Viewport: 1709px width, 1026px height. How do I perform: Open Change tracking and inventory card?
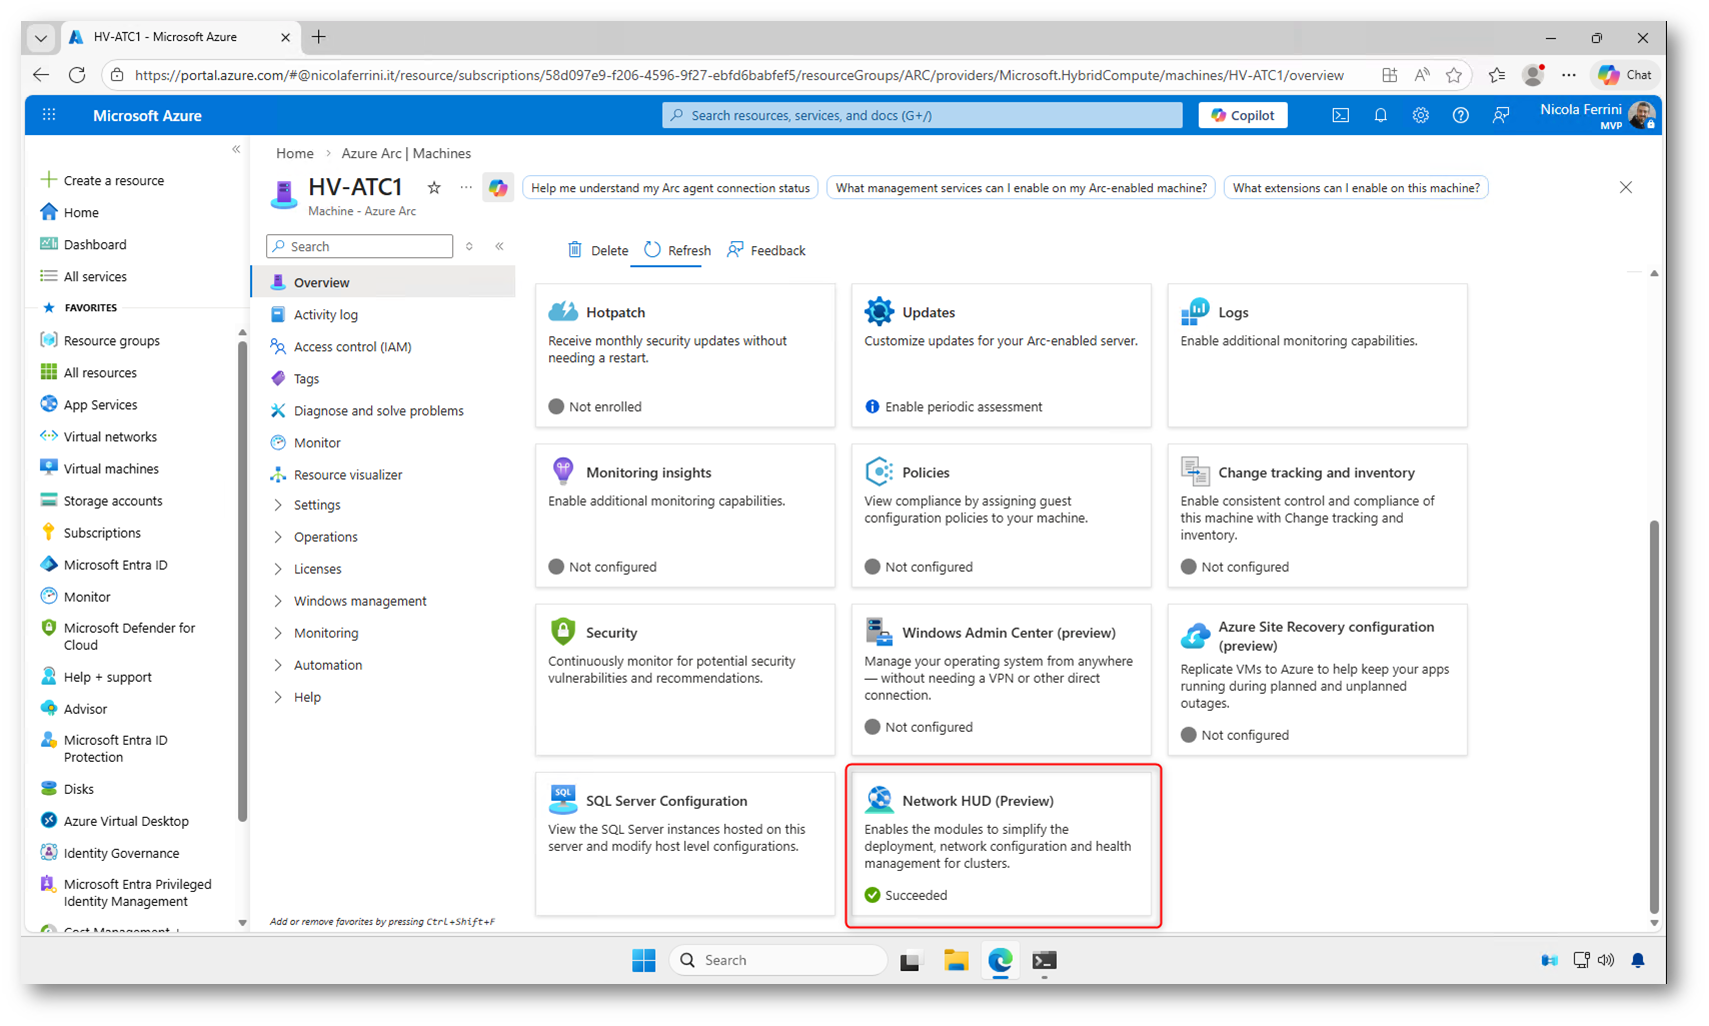(x=1317, y=515)
